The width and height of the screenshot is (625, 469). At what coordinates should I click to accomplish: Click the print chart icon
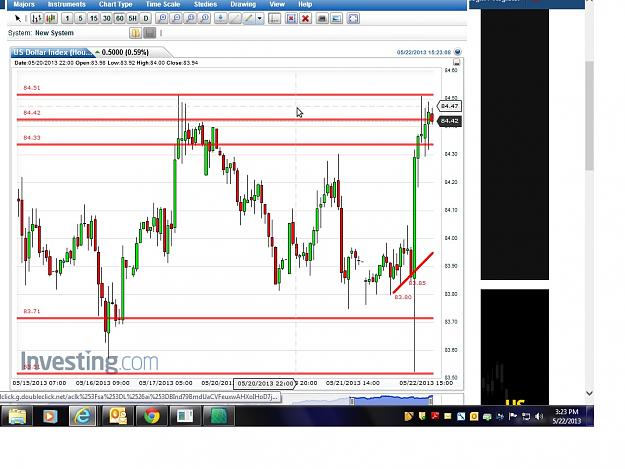pos(322,18)
